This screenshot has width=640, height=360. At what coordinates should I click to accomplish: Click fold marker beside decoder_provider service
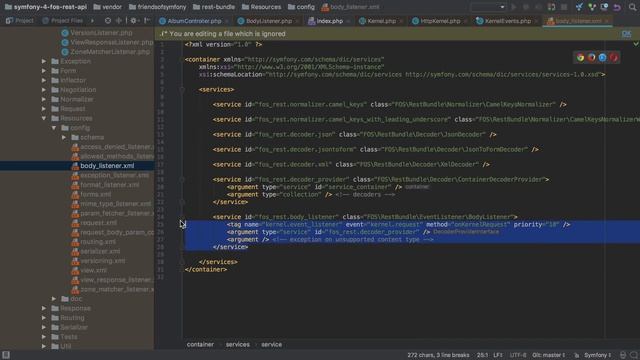(182, 179)
